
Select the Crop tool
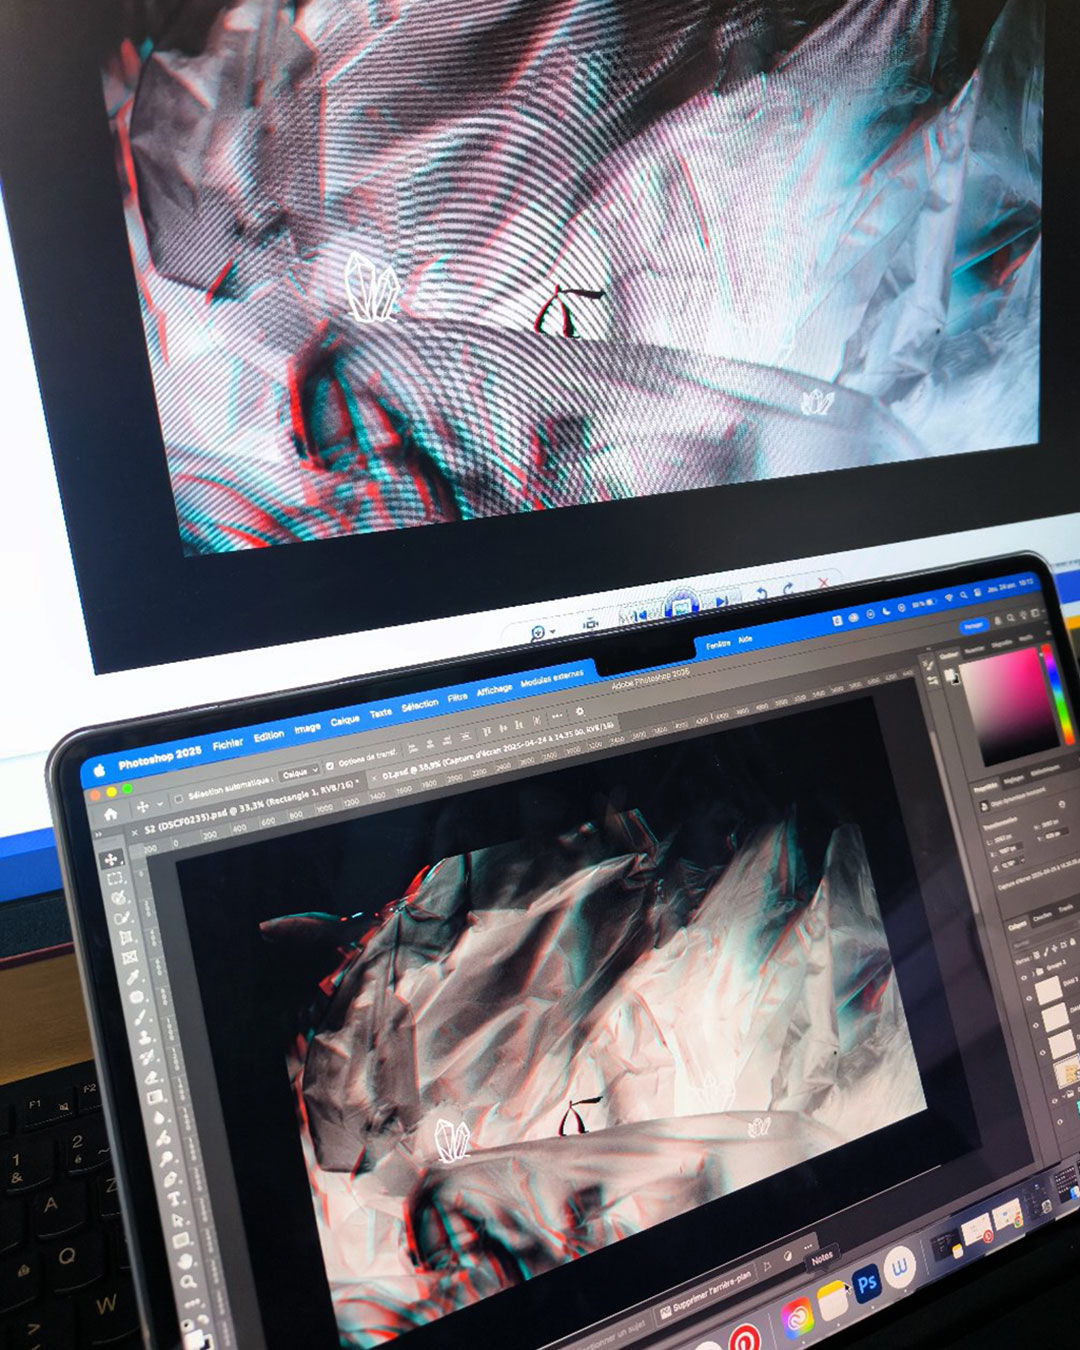126,936
